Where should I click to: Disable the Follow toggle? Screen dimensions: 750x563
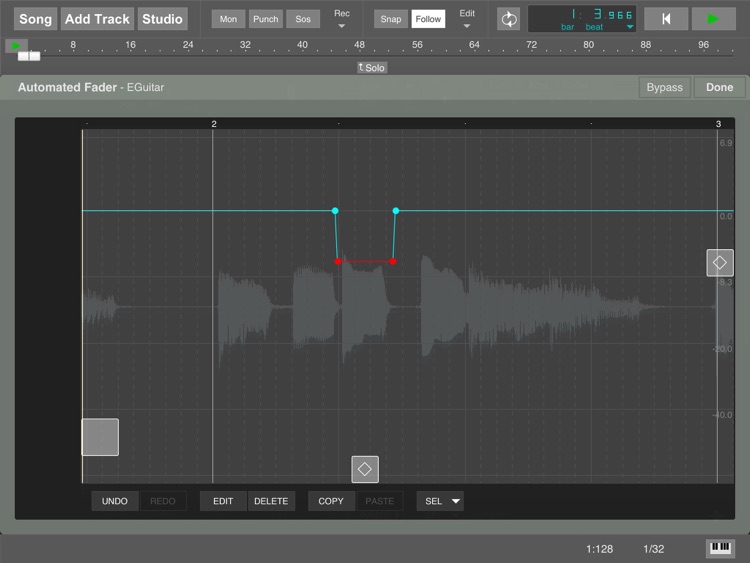(x=428, y=19)
